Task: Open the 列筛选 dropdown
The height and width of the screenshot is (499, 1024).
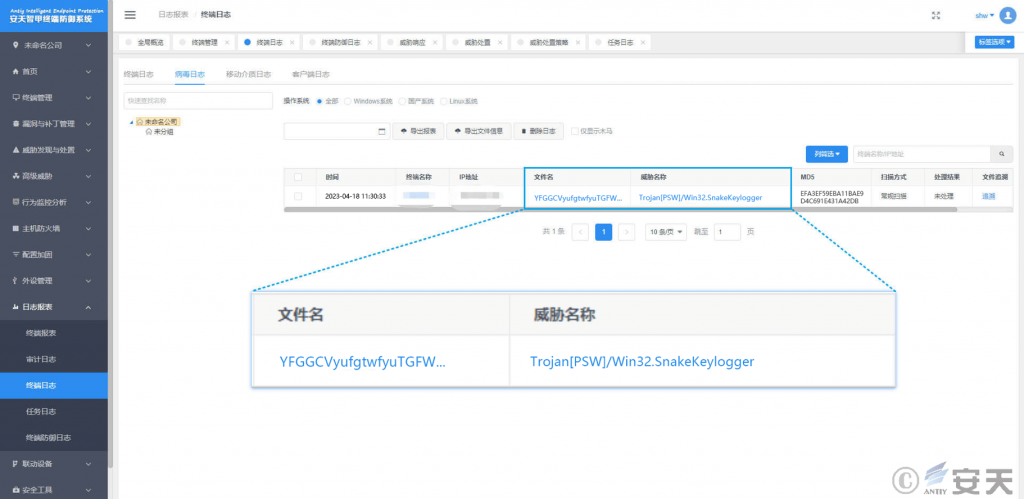Action: [827, 154]
